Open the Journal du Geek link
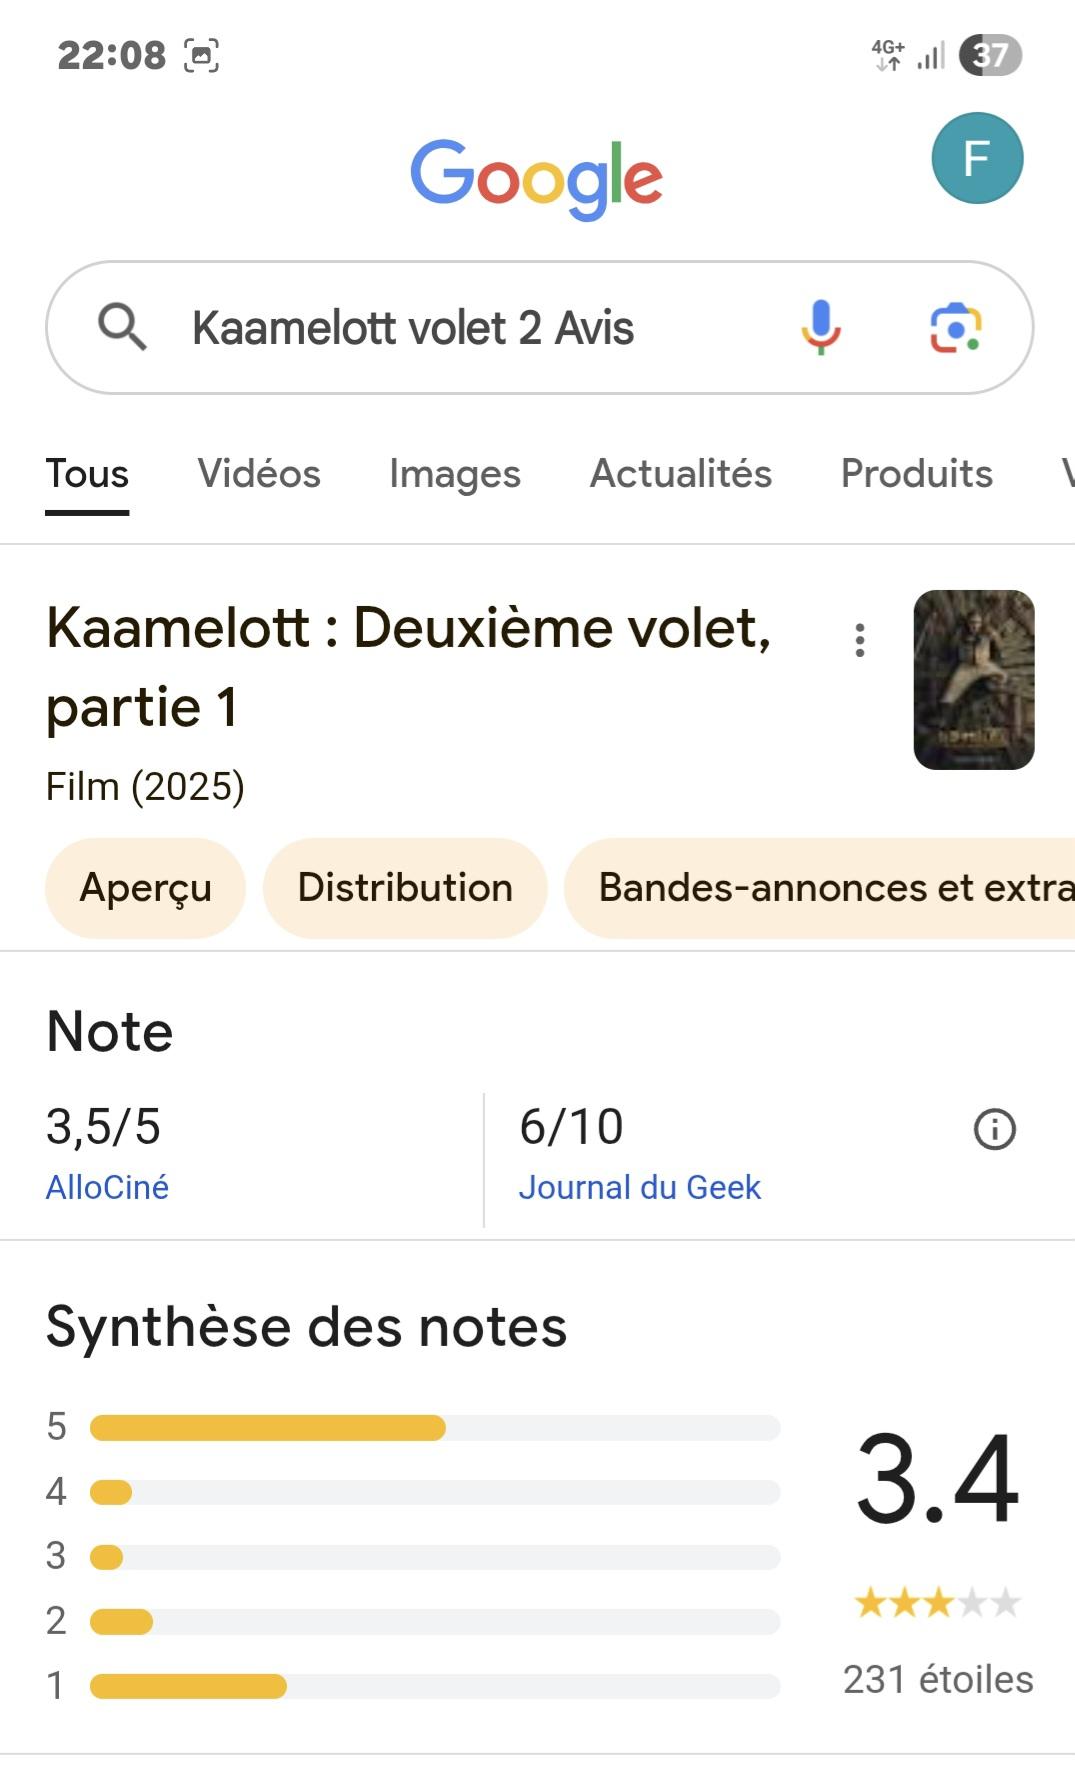The width and height of the screenshot is (1075, 1792). tap(639, 1187)
